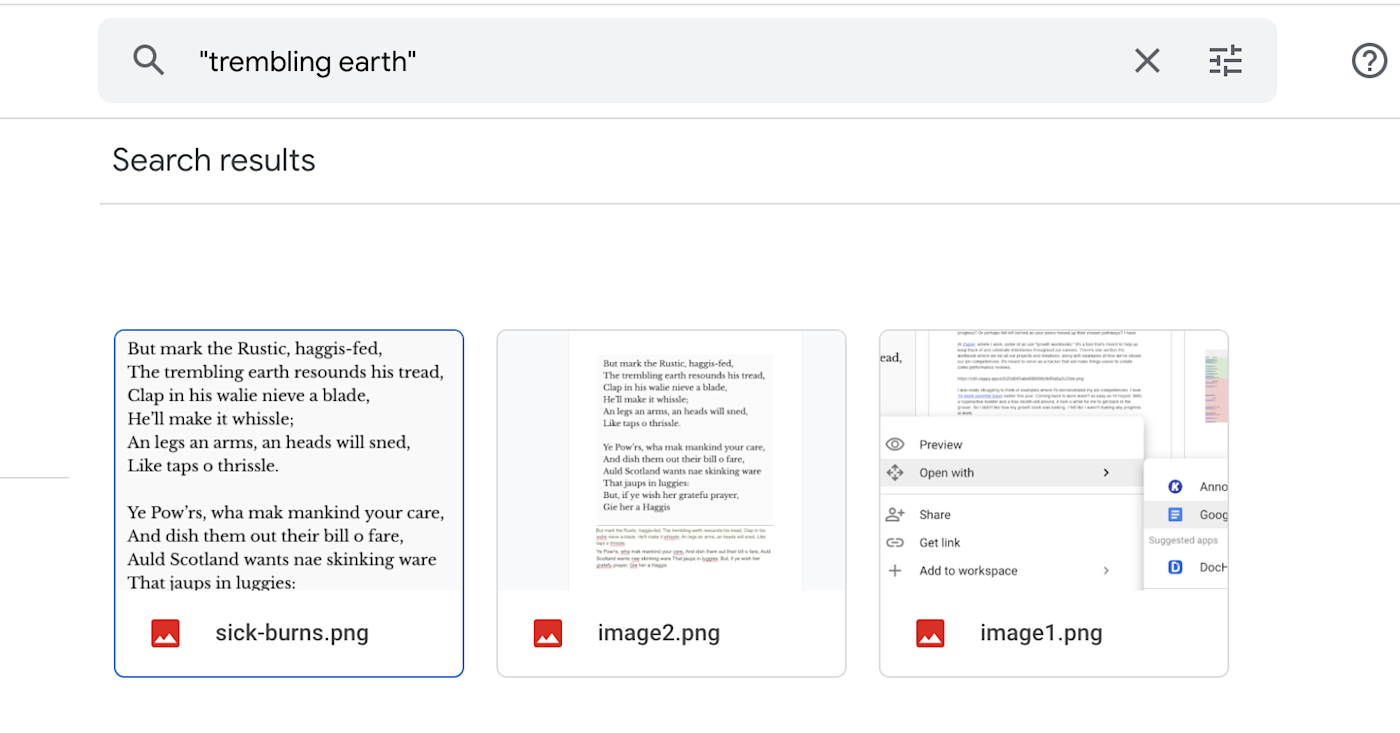Click the Google Docs icon in image1 thumbnail

[1175, 514]
